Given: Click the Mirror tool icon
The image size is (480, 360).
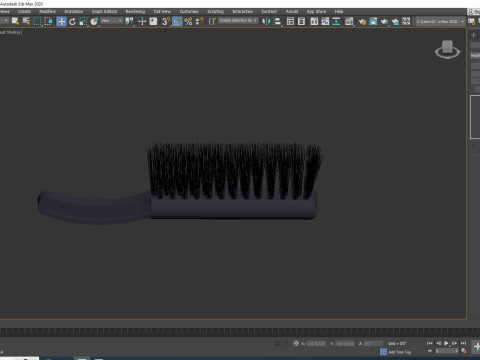Looking at the screenshot, I should point(266,21).
